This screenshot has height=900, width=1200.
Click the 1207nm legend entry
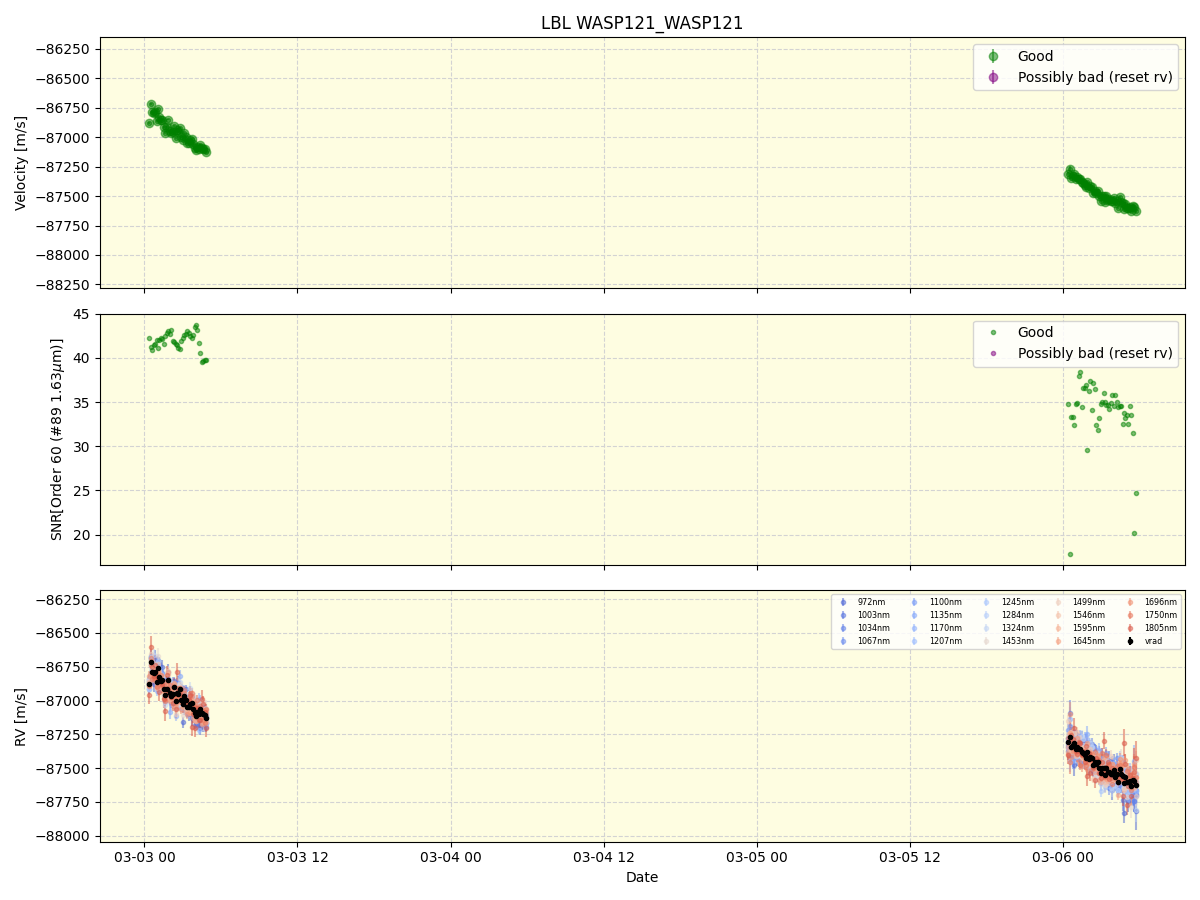pyautogui.click(x=936, y=641)
